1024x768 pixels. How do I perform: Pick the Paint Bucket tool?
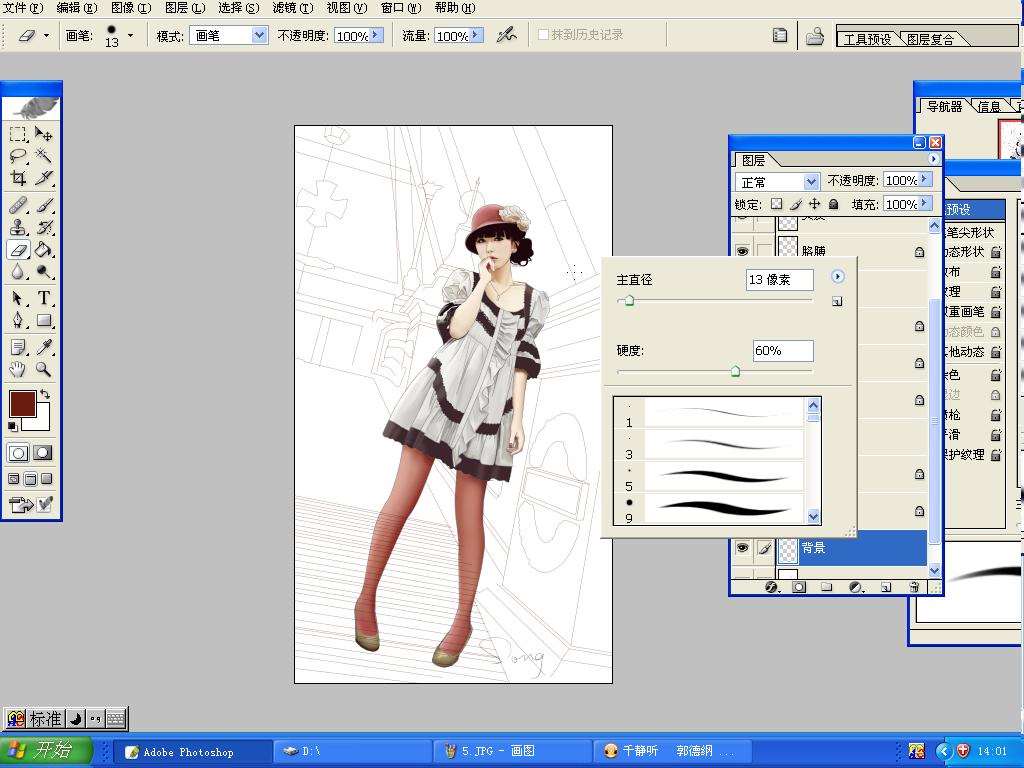44,250
